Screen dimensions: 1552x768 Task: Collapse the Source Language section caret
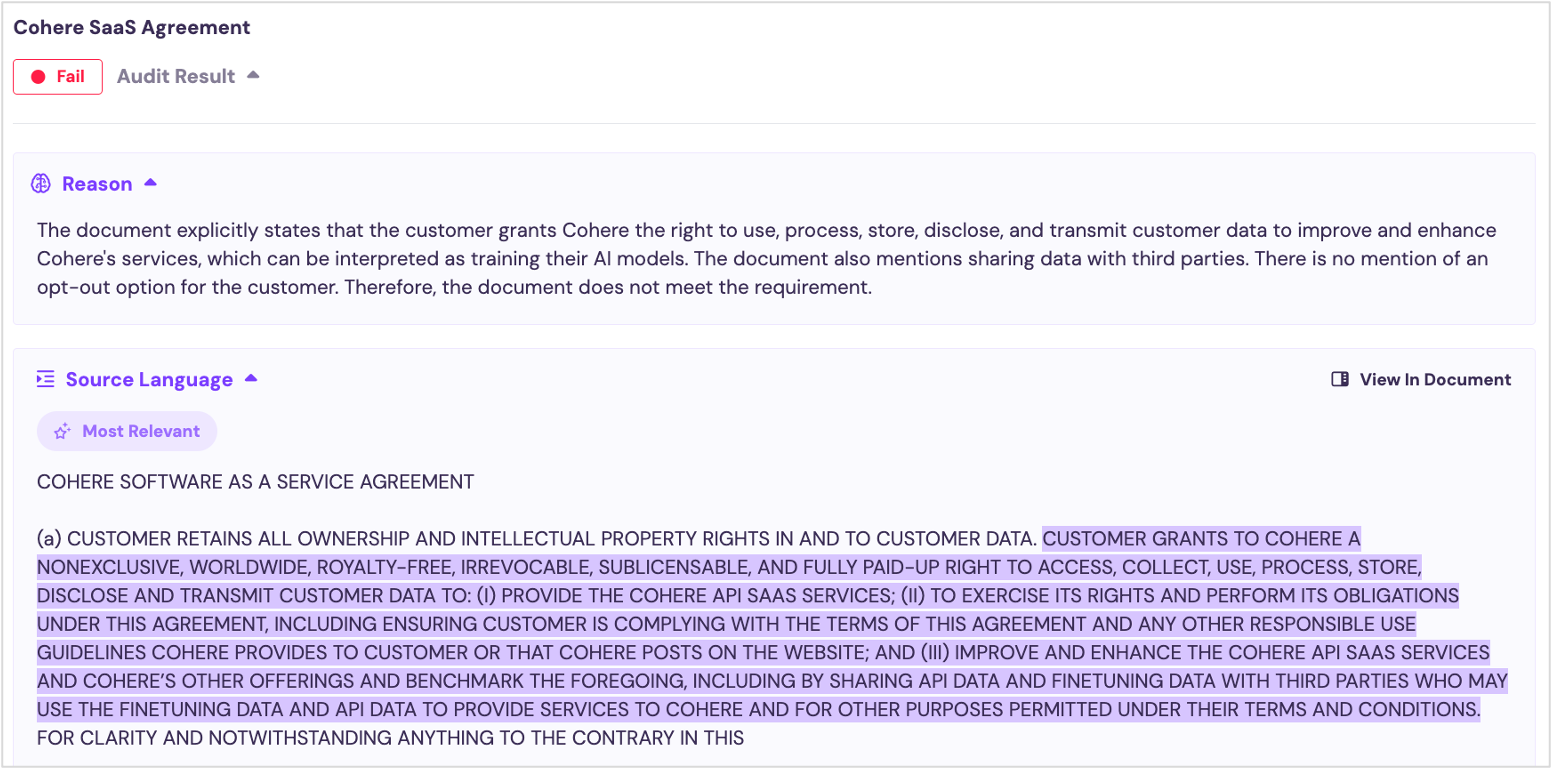(251, 378)
